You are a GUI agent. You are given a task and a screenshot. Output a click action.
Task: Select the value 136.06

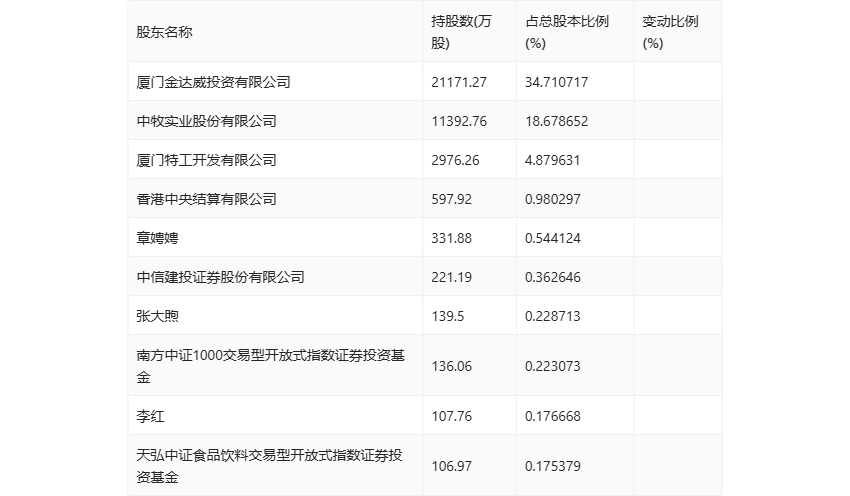[x=452, y=366]
